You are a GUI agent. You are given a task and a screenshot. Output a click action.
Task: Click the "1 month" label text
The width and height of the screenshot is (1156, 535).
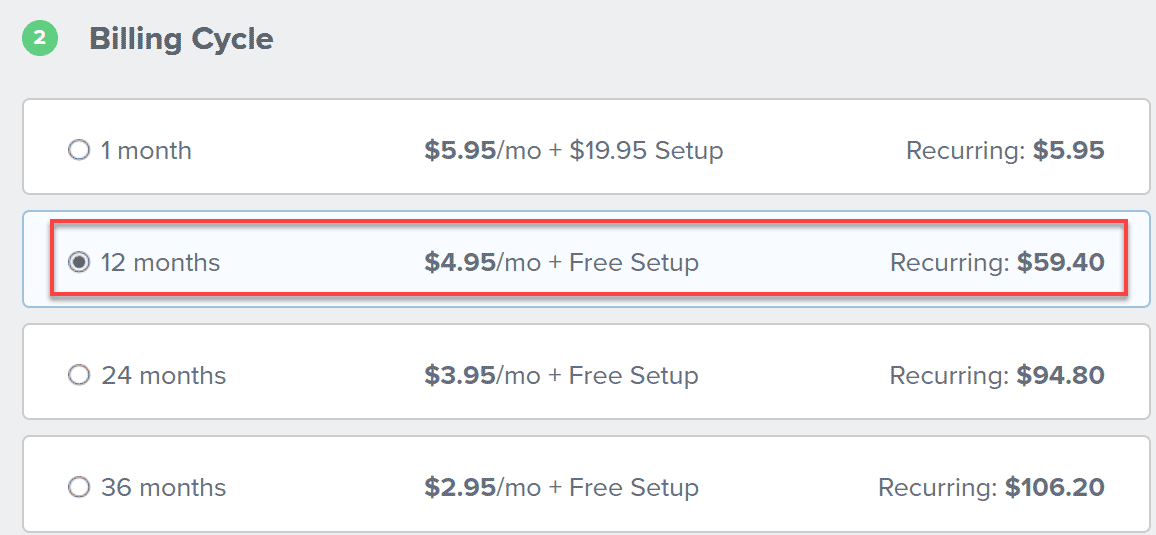click(x=146, y=151)
